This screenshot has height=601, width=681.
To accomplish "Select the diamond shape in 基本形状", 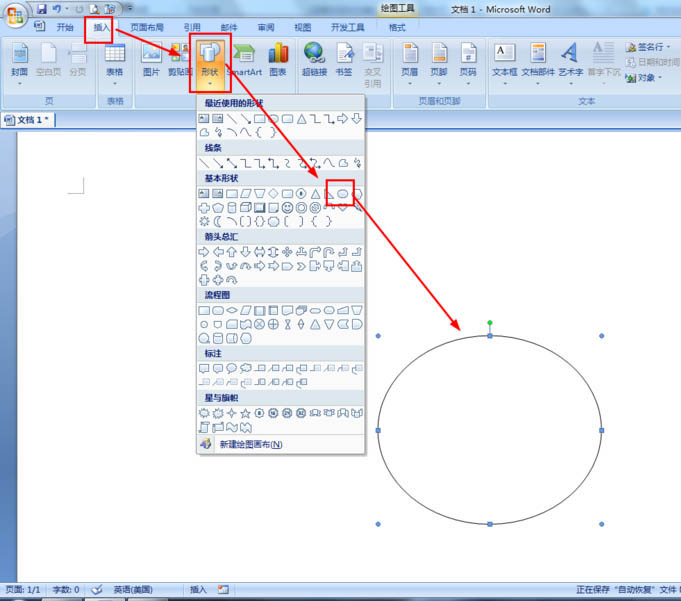I will pos(273,194).
